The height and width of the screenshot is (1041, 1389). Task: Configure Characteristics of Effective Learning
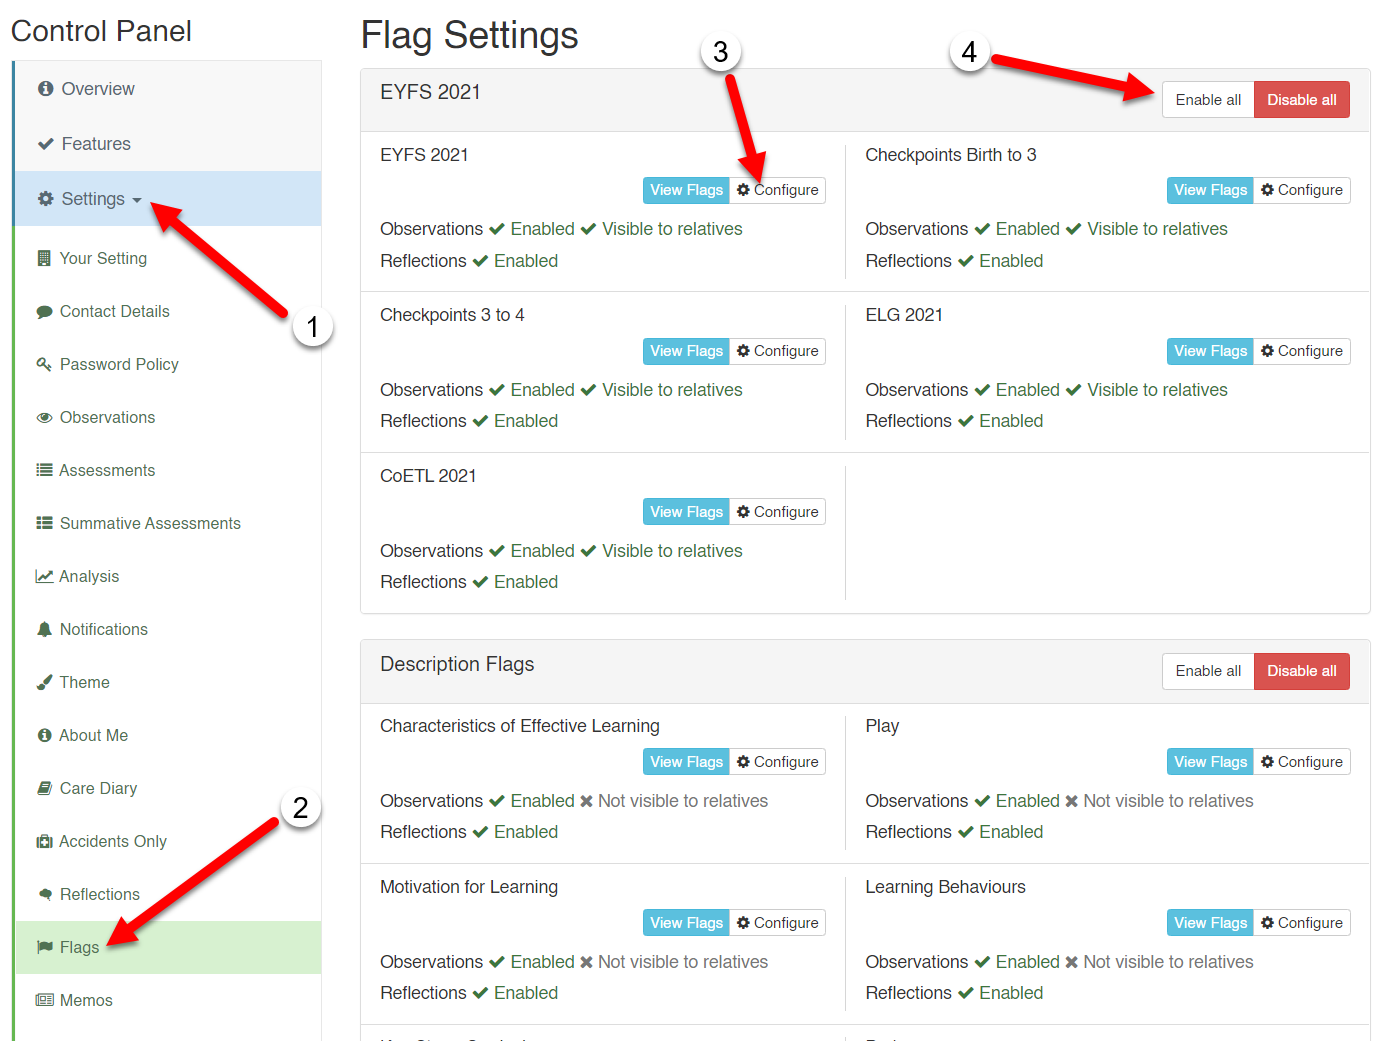tap(777, 762)
